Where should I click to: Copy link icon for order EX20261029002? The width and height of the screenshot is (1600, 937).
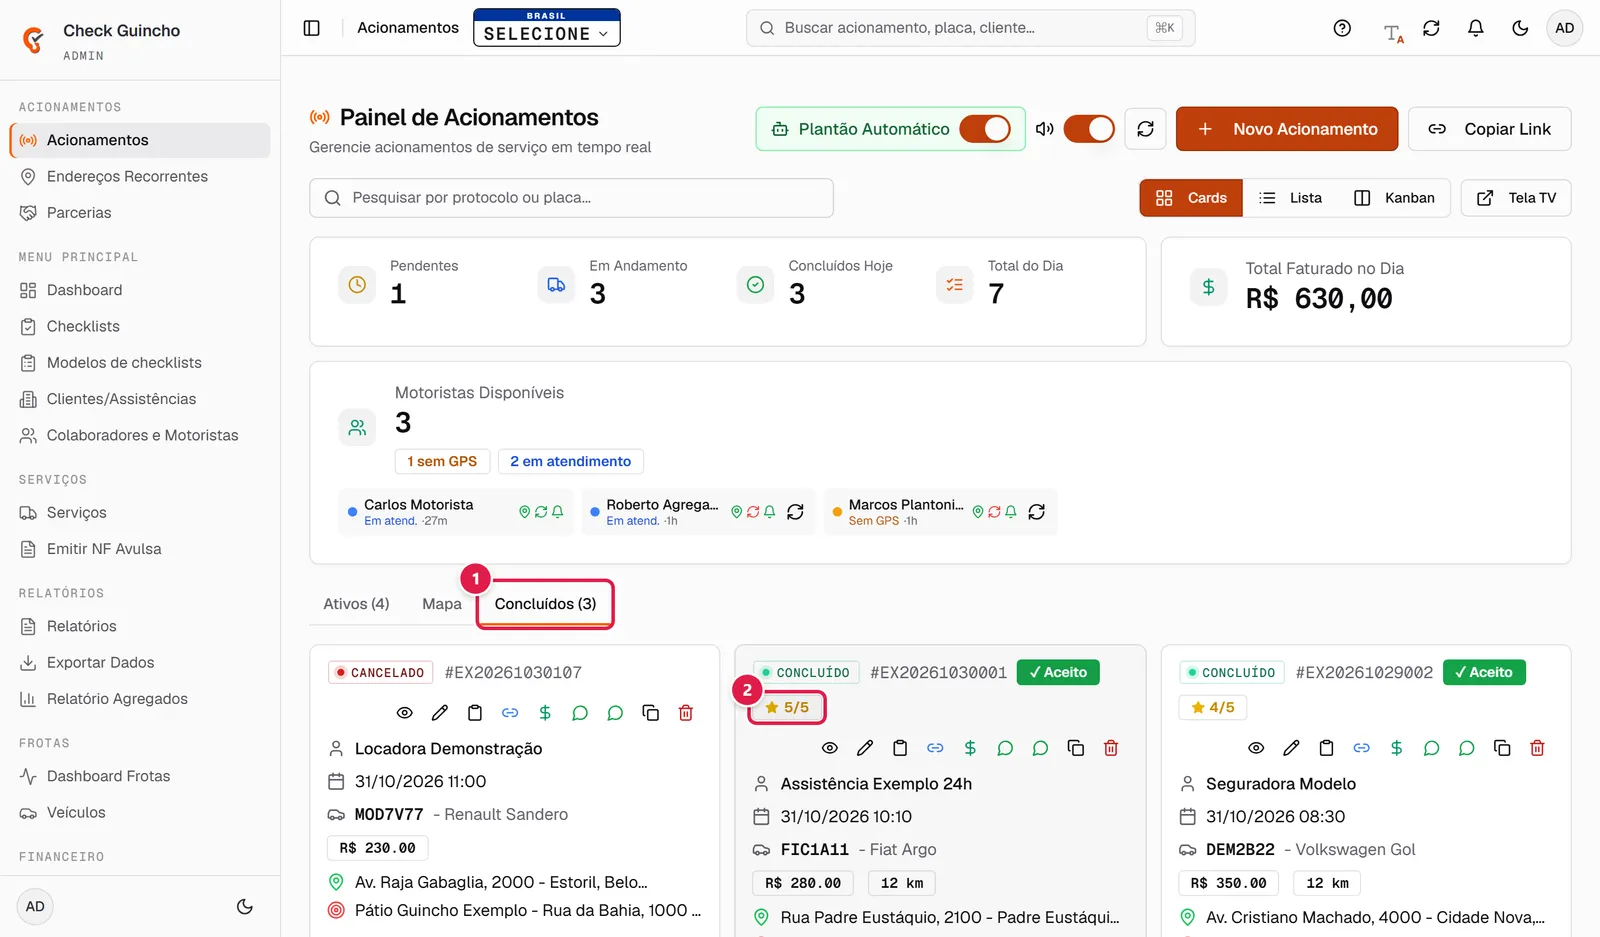[x=1362, y=748]
